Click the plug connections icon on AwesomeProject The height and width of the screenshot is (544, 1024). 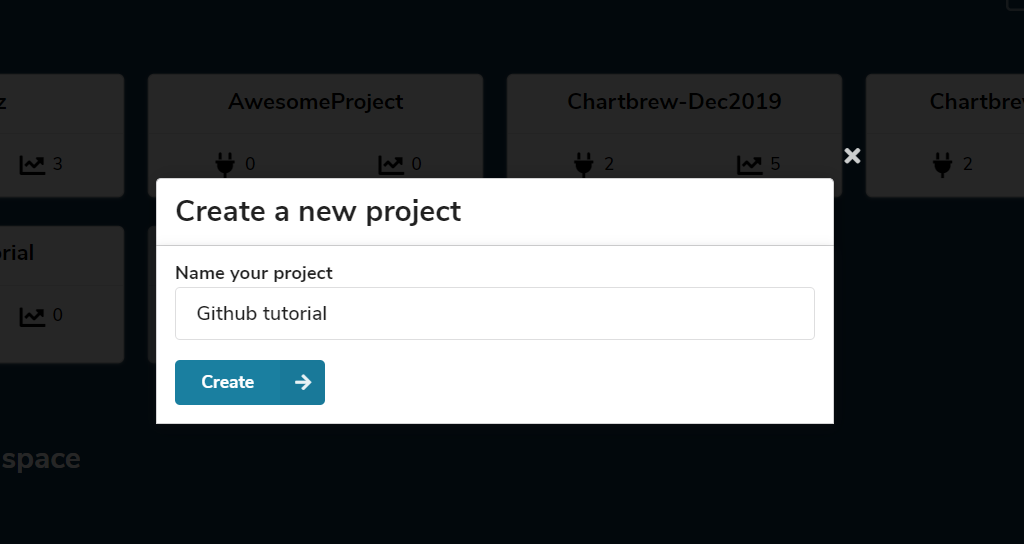[x=224, y=164]
